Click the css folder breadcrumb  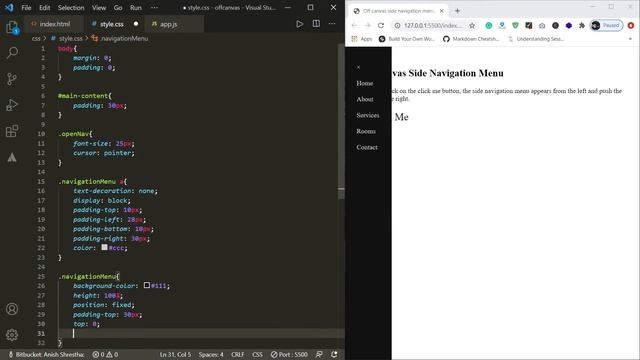click(x=36, y=38)
